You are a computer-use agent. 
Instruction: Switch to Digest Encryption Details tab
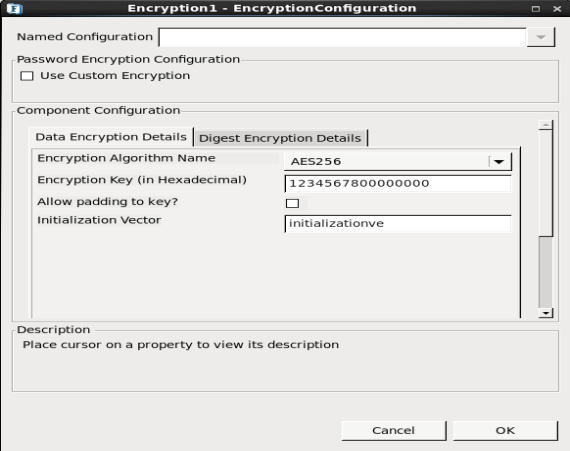(x=280, y=138)
